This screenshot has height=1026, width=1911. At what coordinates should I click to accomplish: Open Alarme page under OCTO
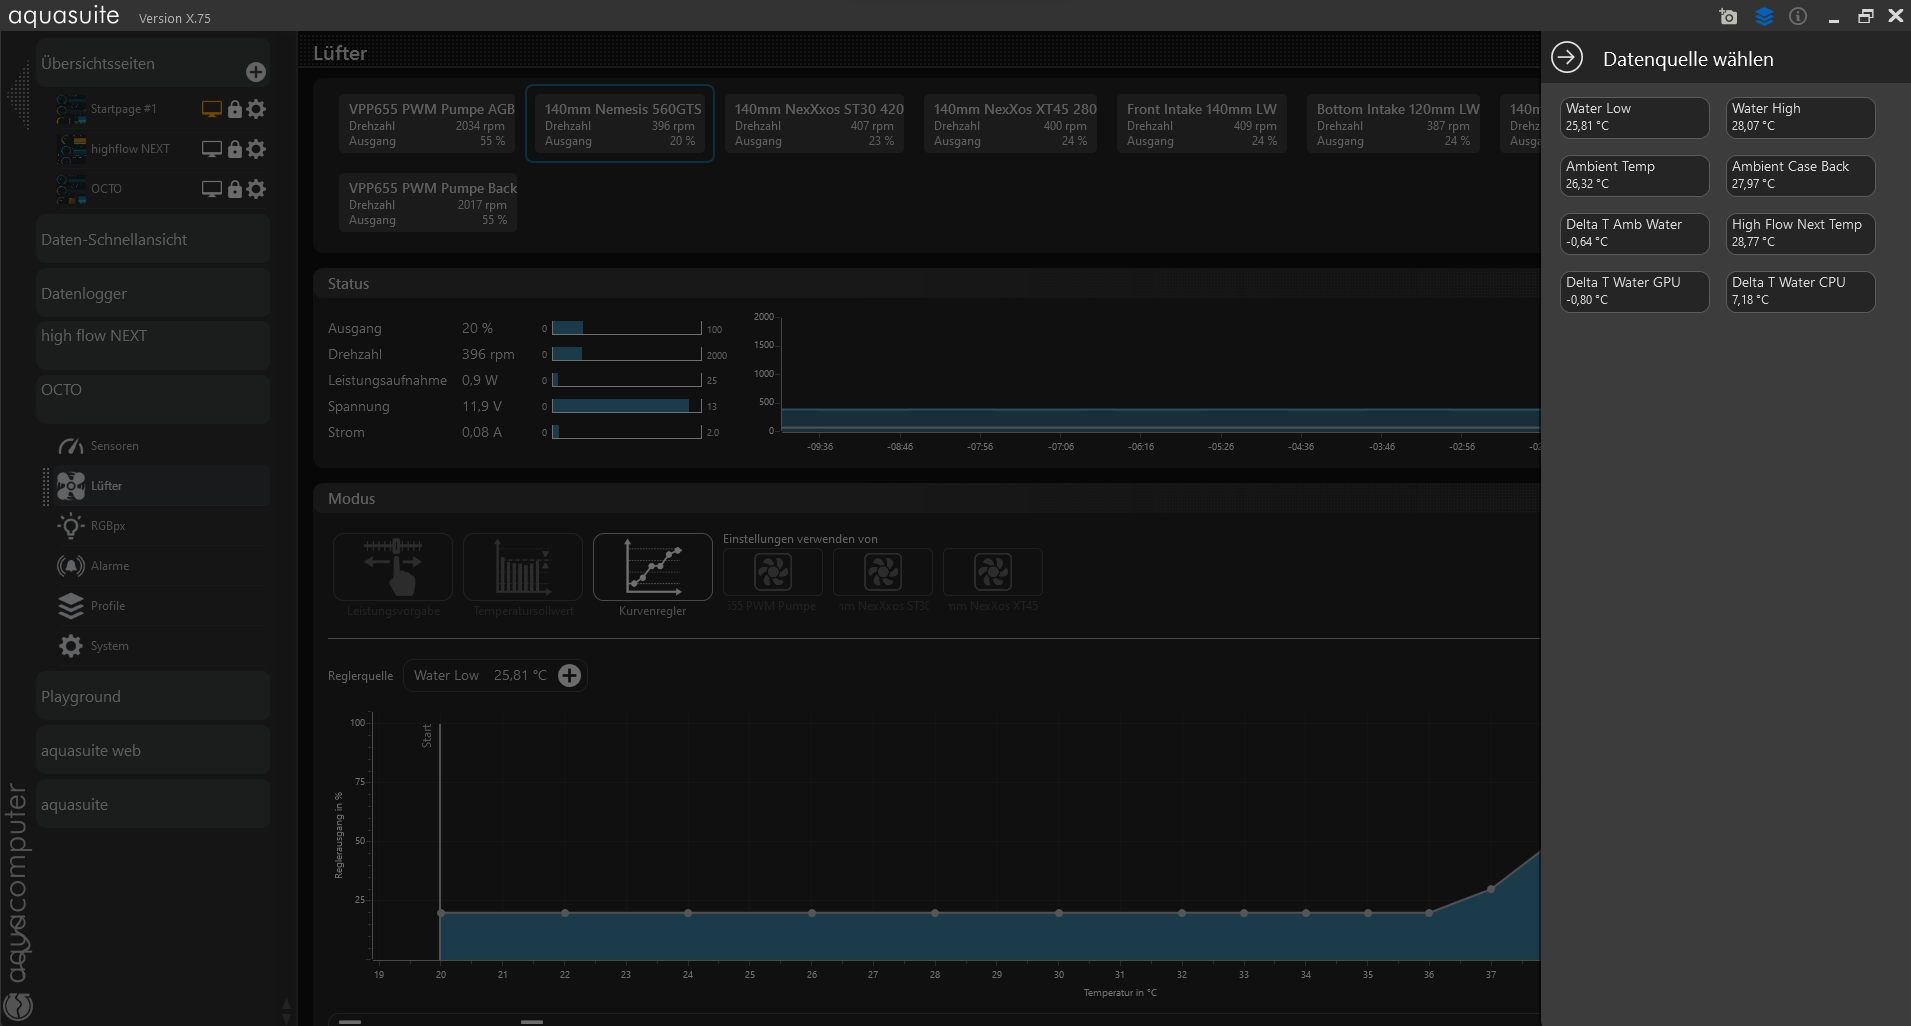click(x=160, y=566)
